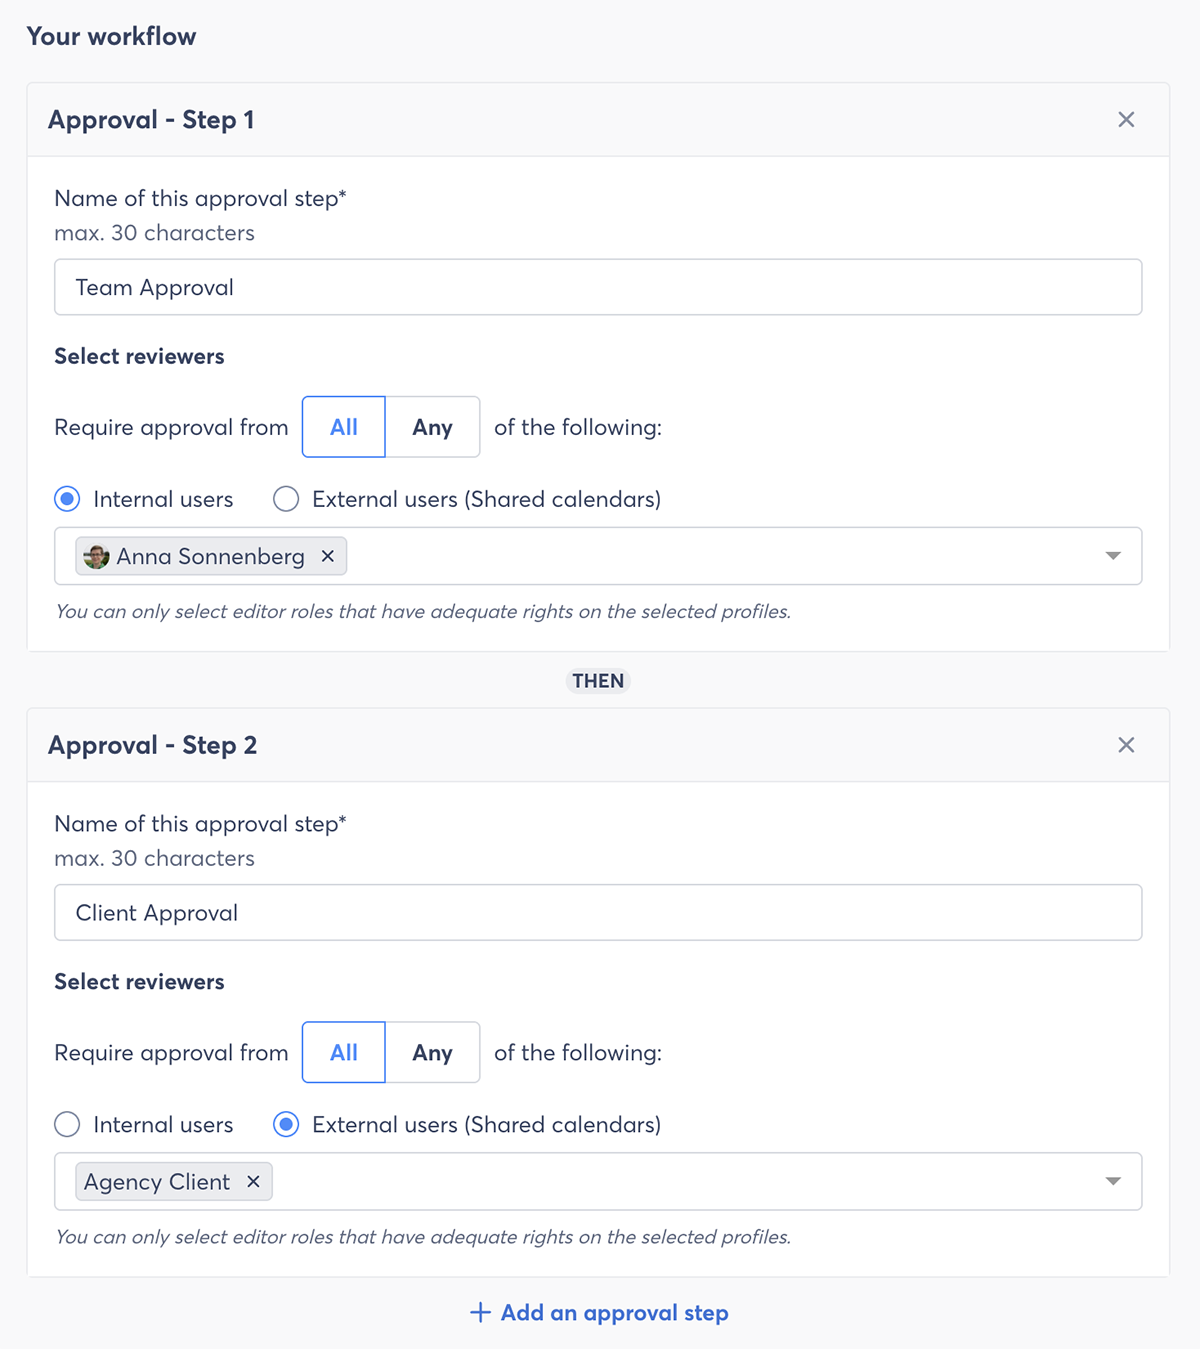The image size is (1200, 1349).
Task: Click the Approval - Step 1 heading
Action: pyautogui.click(x=151, y=120)
